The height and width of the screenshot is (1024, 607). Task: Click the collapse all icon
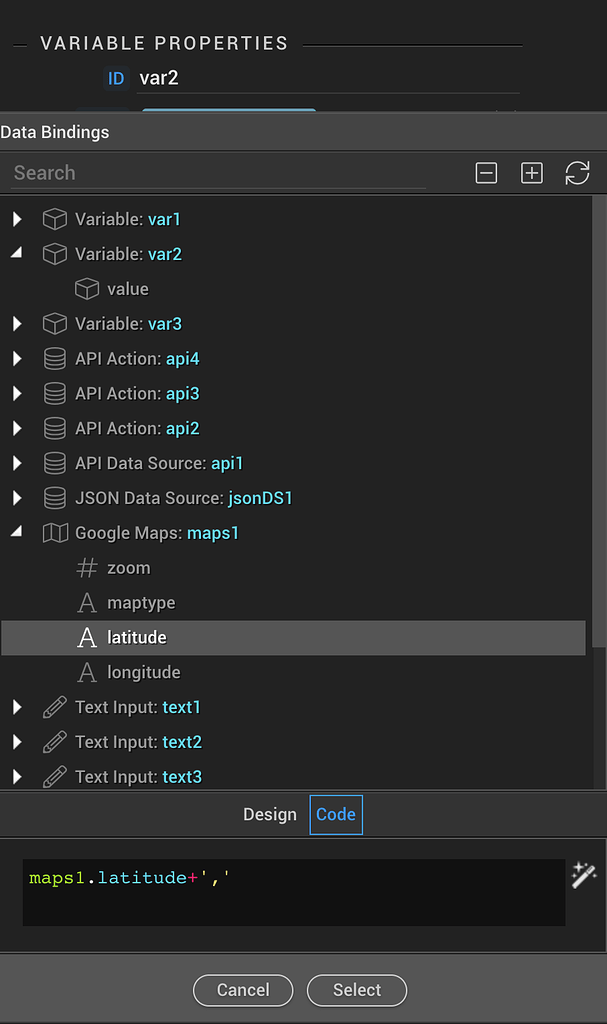[486, 173]
